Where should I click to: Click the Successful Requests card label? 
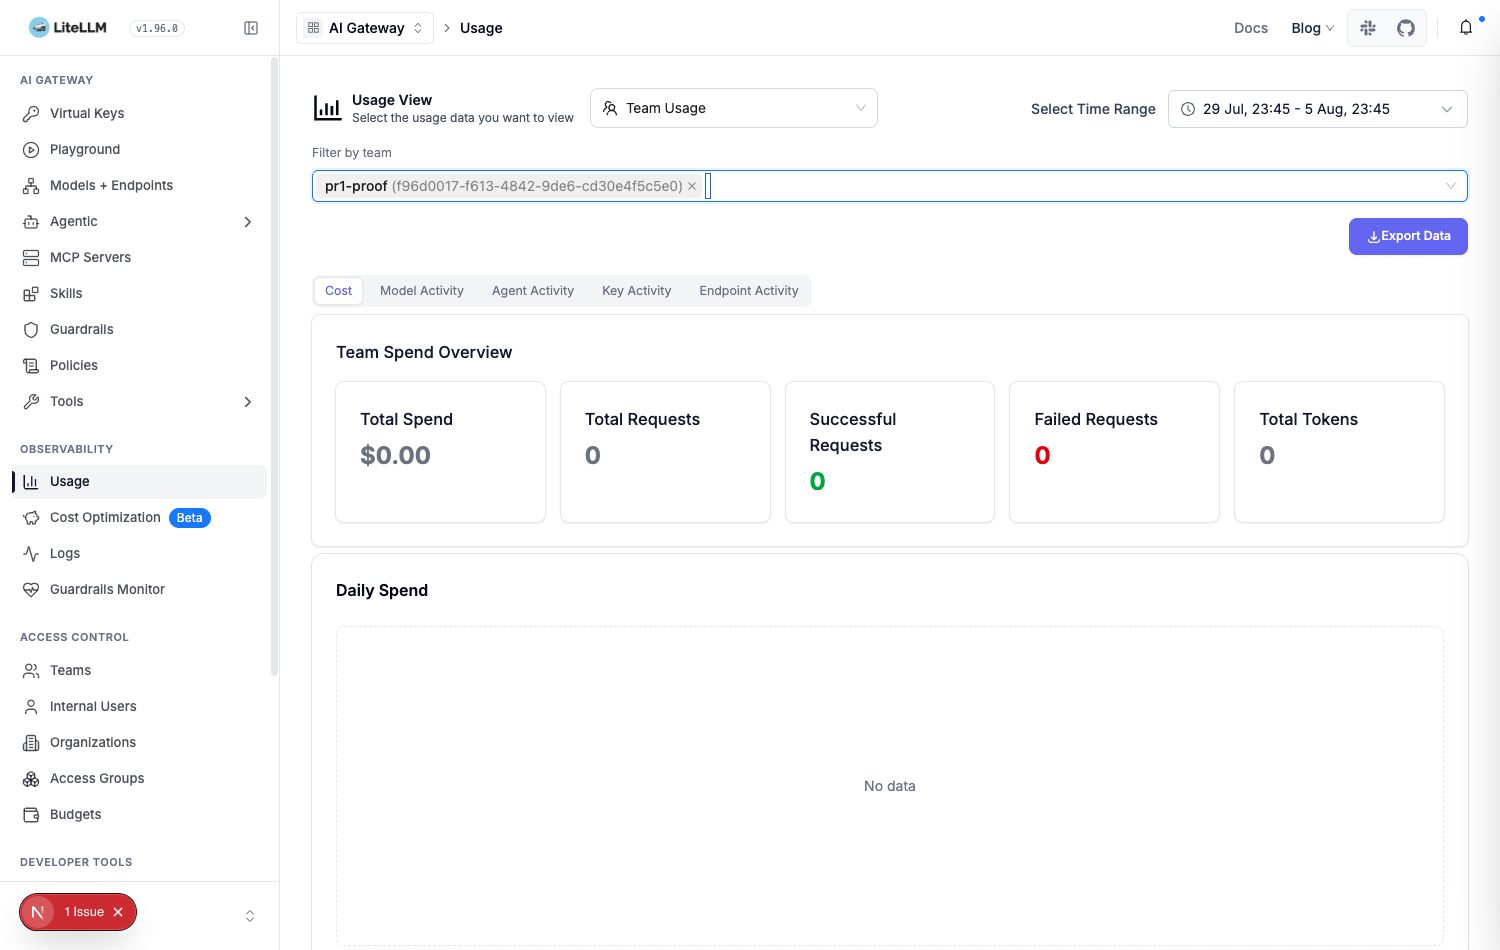click(x=853, y=432)
